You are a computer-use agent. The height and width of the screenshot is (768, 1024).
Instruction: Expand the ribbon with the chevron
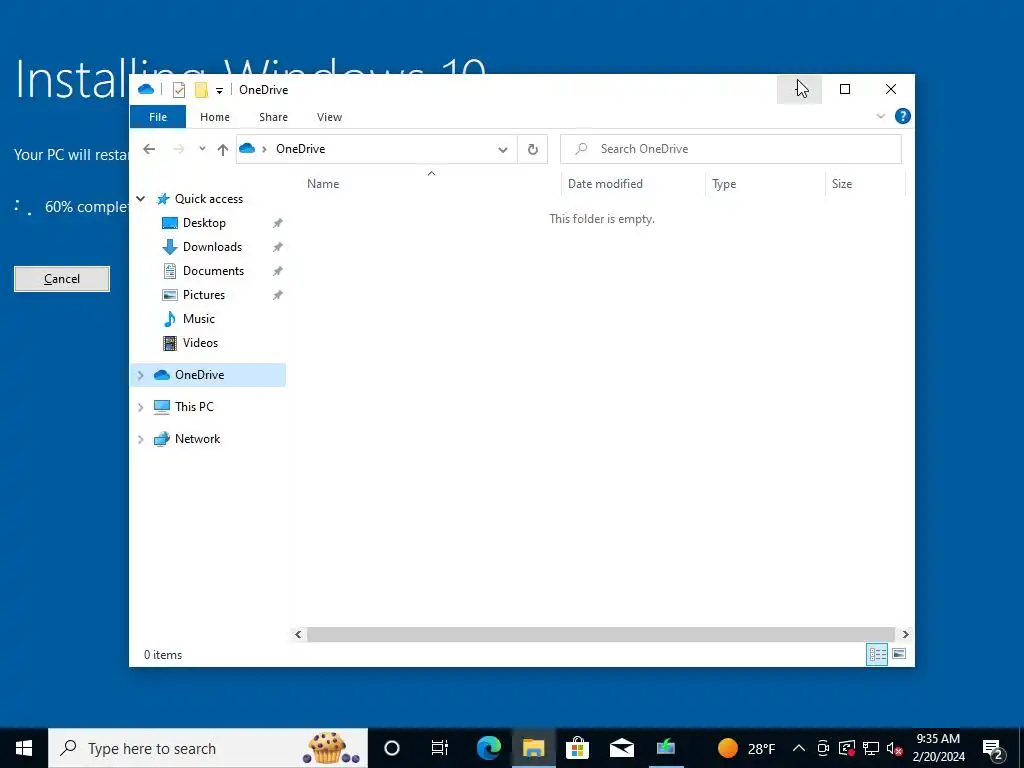[880, 116]
